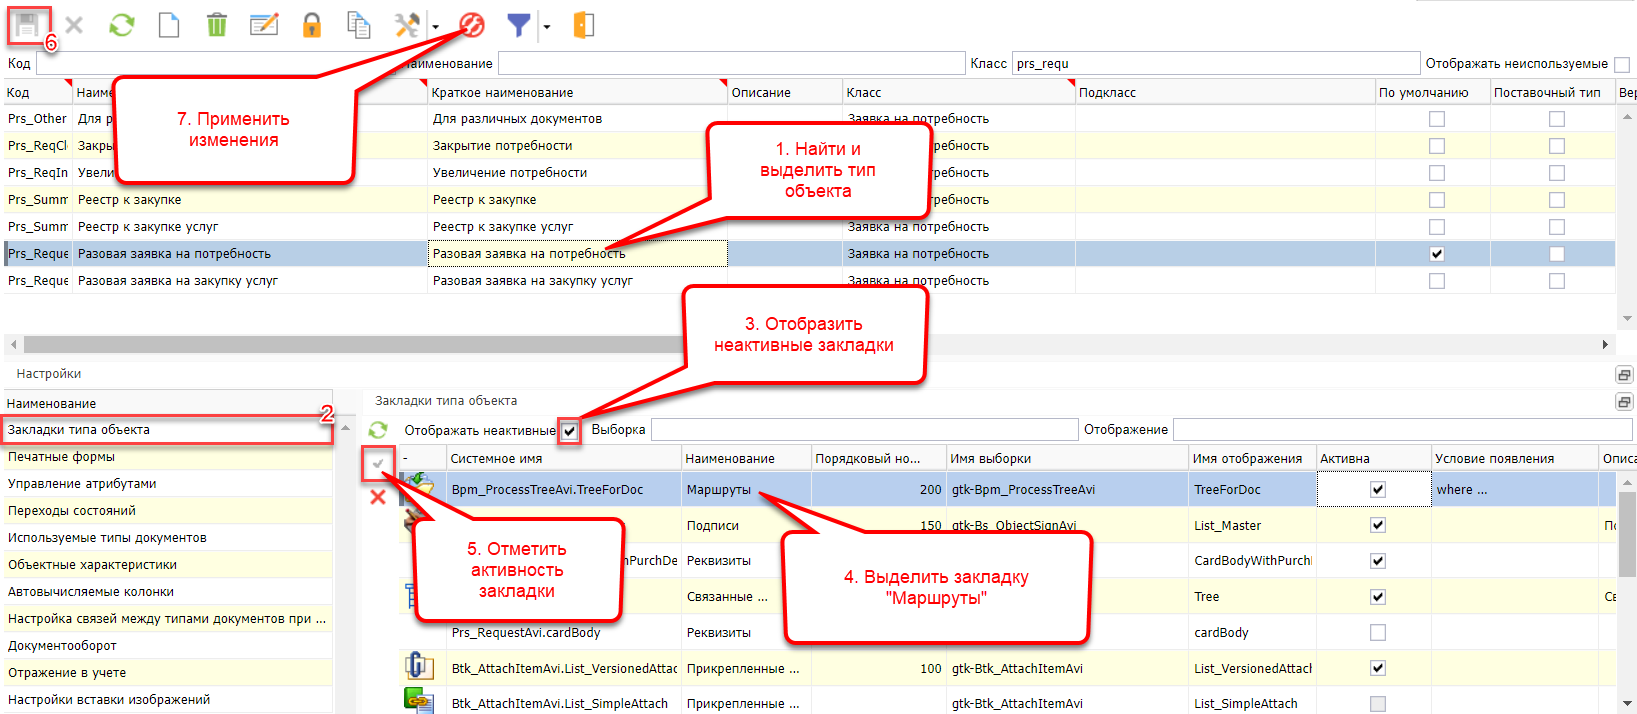The width and height of the screenshot is (1637, 714).
Task: Open dropdown arrow next to tools icon
Action: (x=435, y=27)
